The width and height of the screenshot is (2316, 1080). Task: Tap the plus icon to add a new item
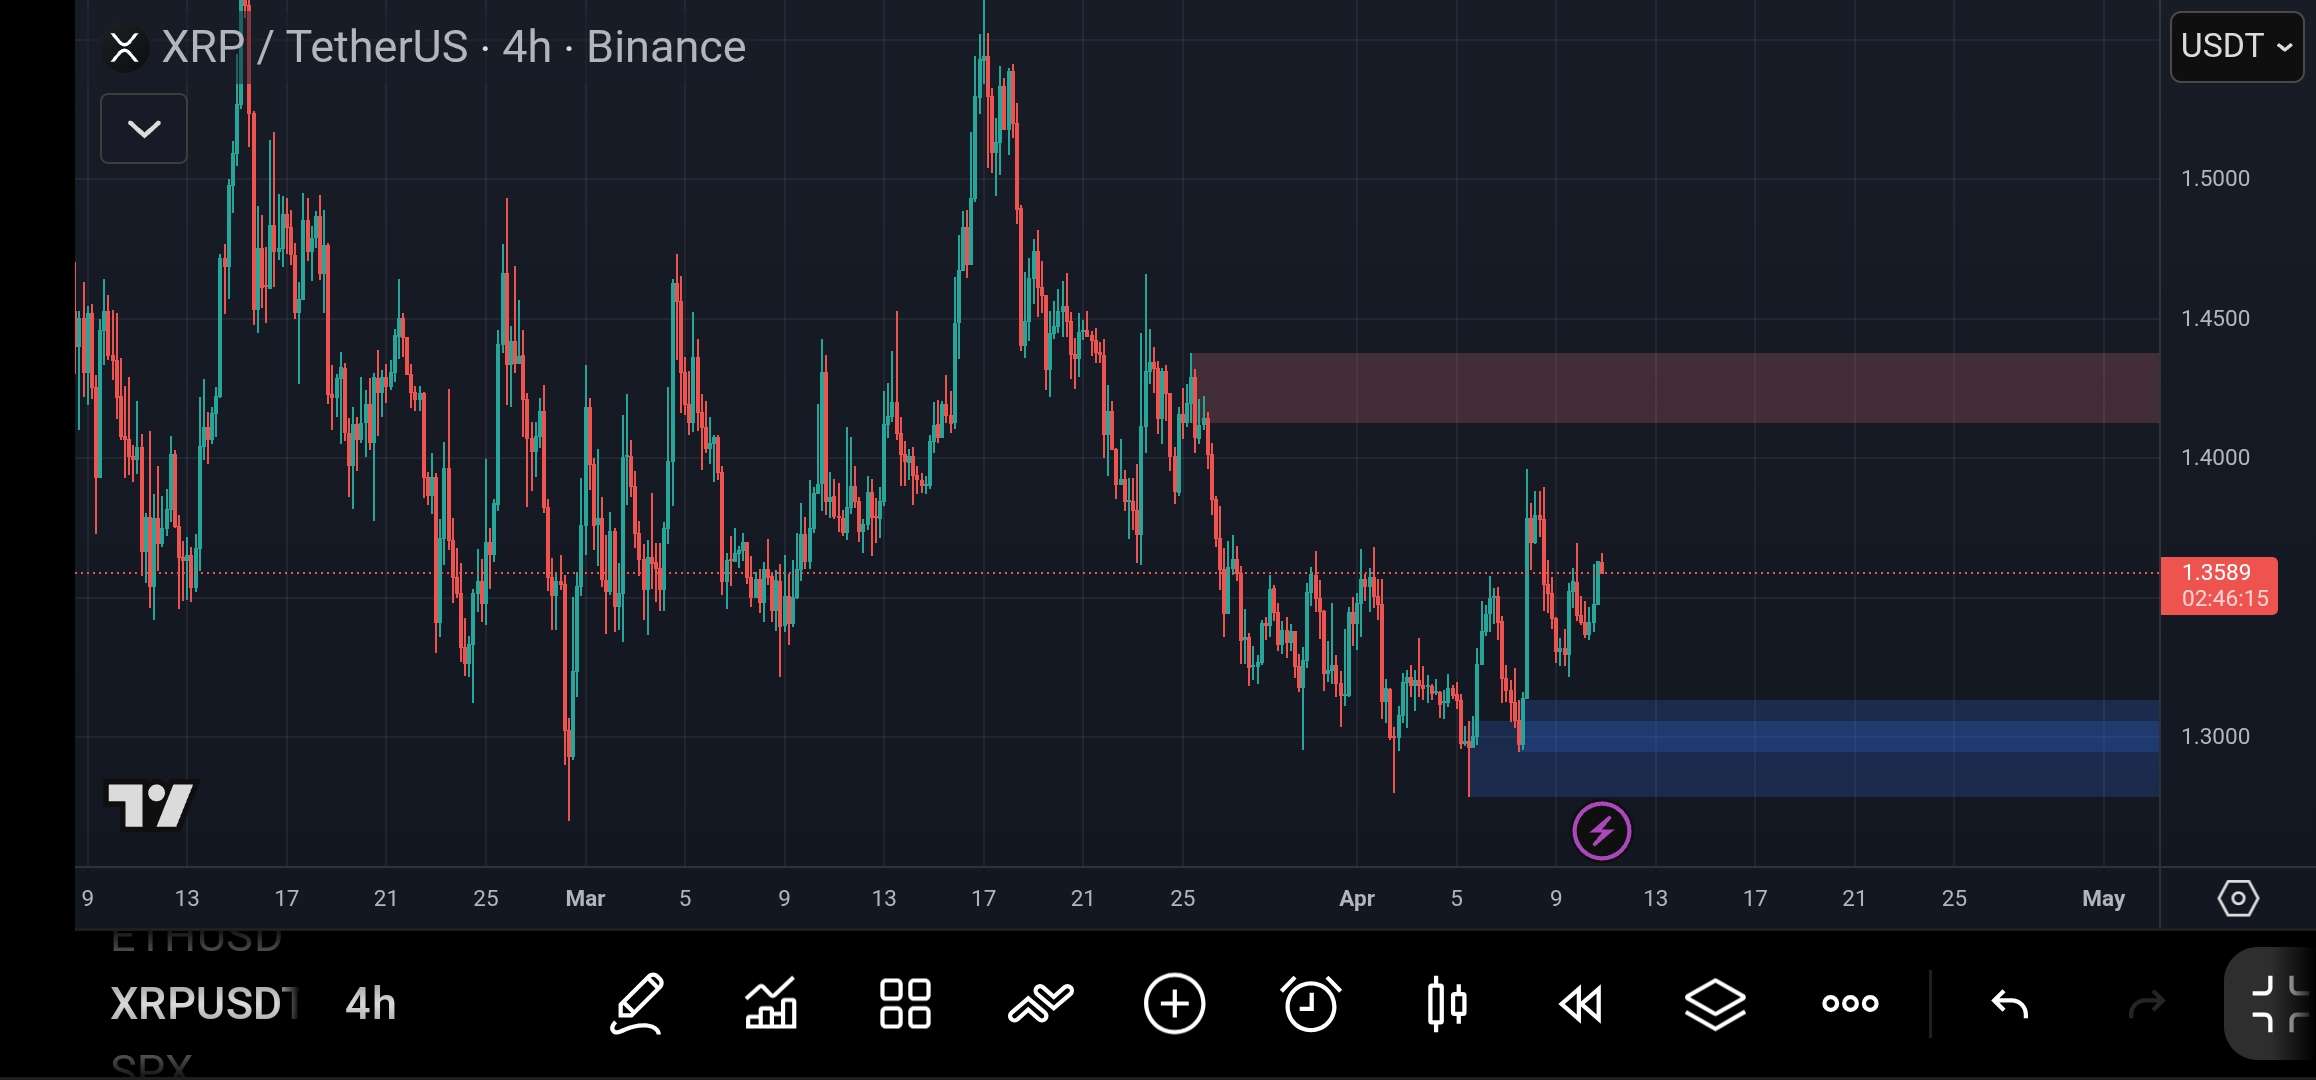click(1175, 1004)
